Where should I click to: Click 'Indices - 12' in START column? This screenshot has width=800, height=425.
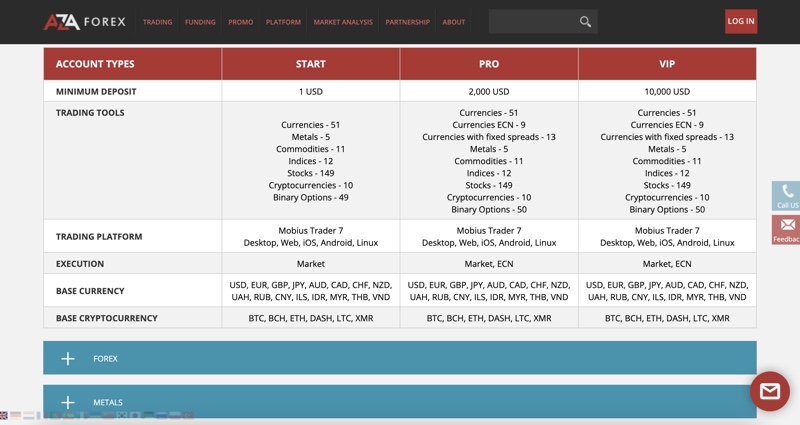pos(311,161)
